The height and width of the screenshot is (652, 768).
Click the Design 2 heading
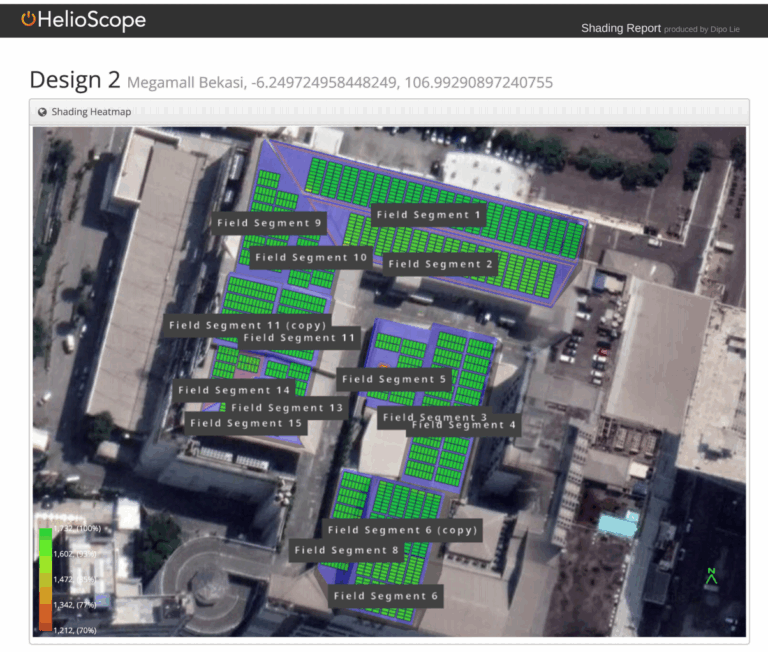(x=75, y=80)
